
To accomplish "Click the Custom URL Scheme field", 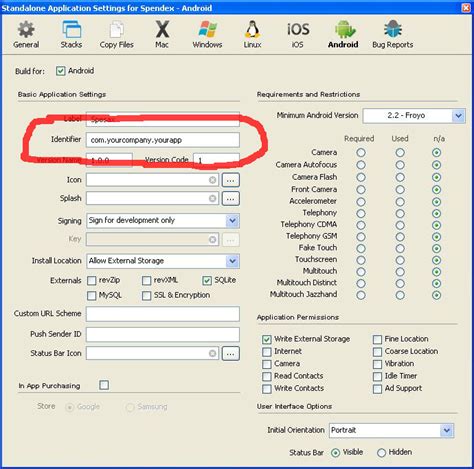I will (163, 314).
